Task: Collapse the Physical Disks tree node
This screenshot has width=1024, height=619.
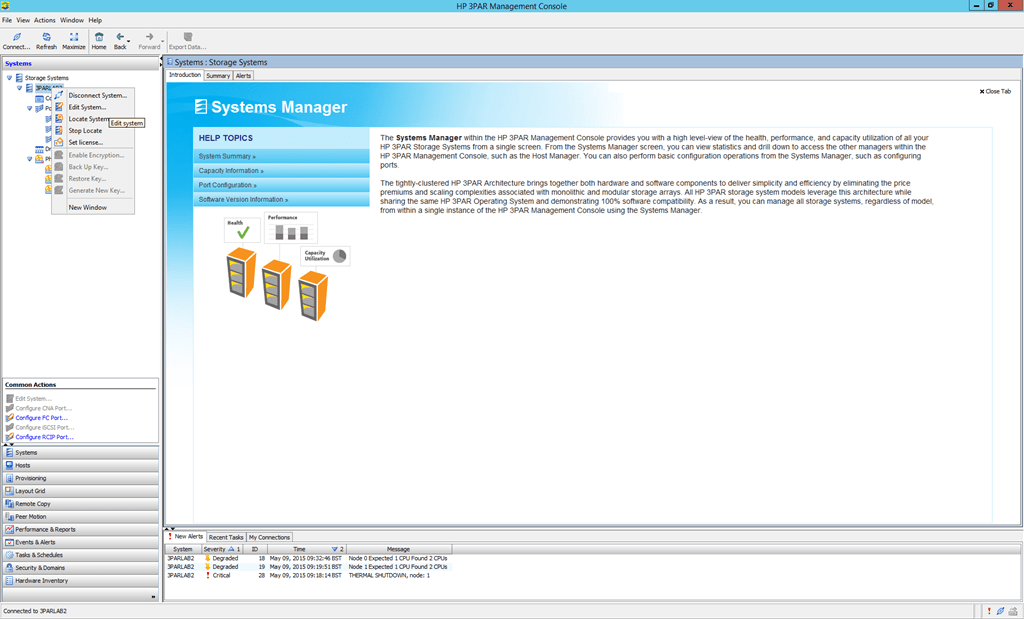Action: [29, 159]
